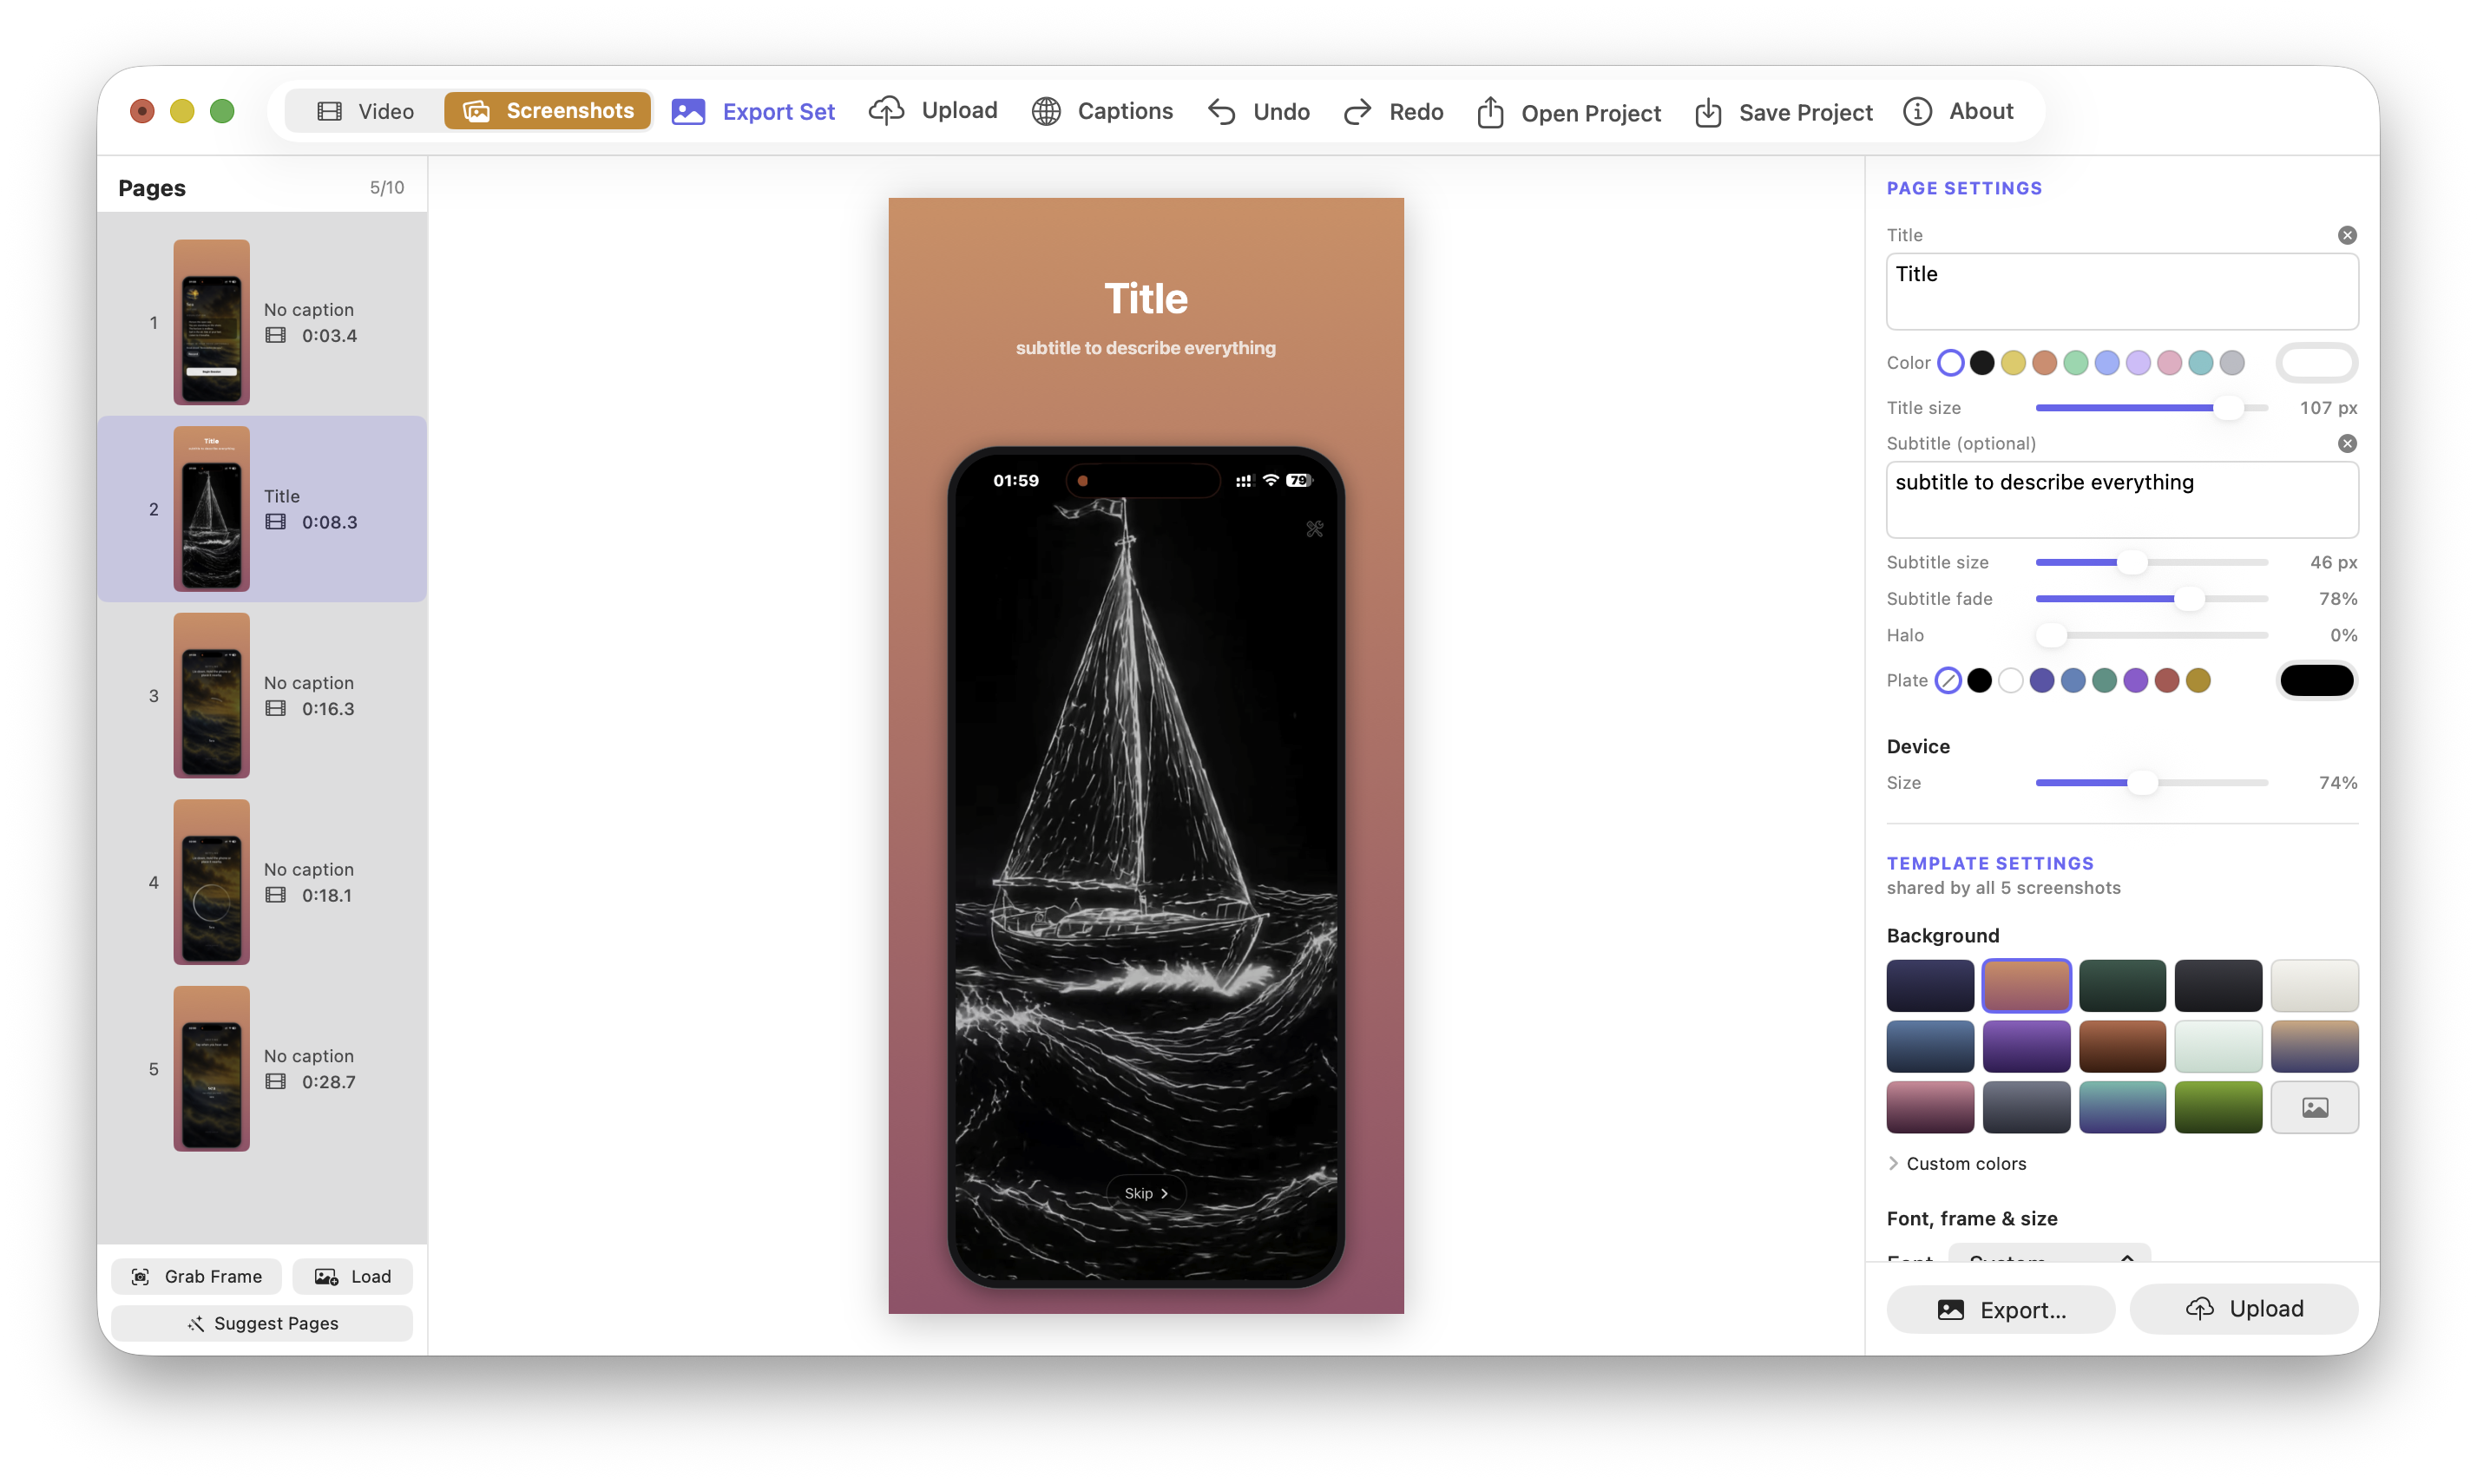Select blue title color swatch
The image size is (2477, 1484).
[x=2106, y=363]
